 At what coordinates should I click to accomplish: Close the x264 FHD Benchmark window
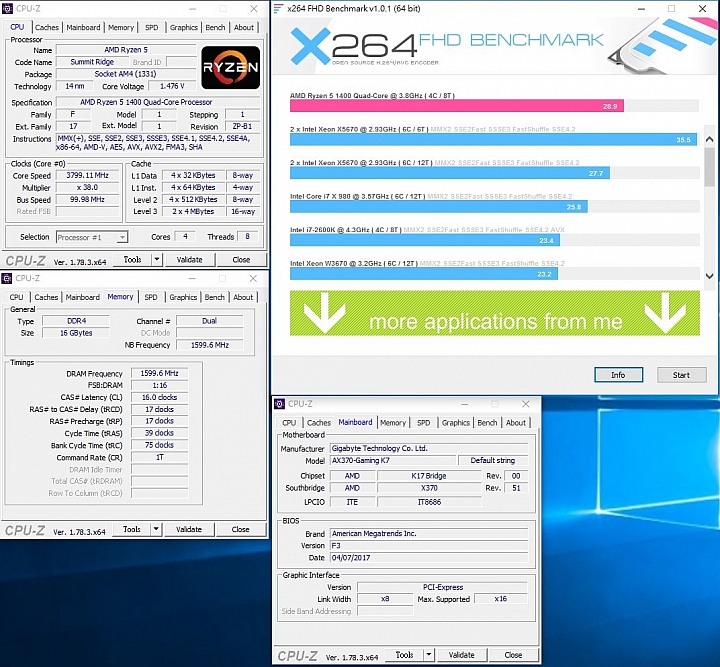(x=703, y=9)
